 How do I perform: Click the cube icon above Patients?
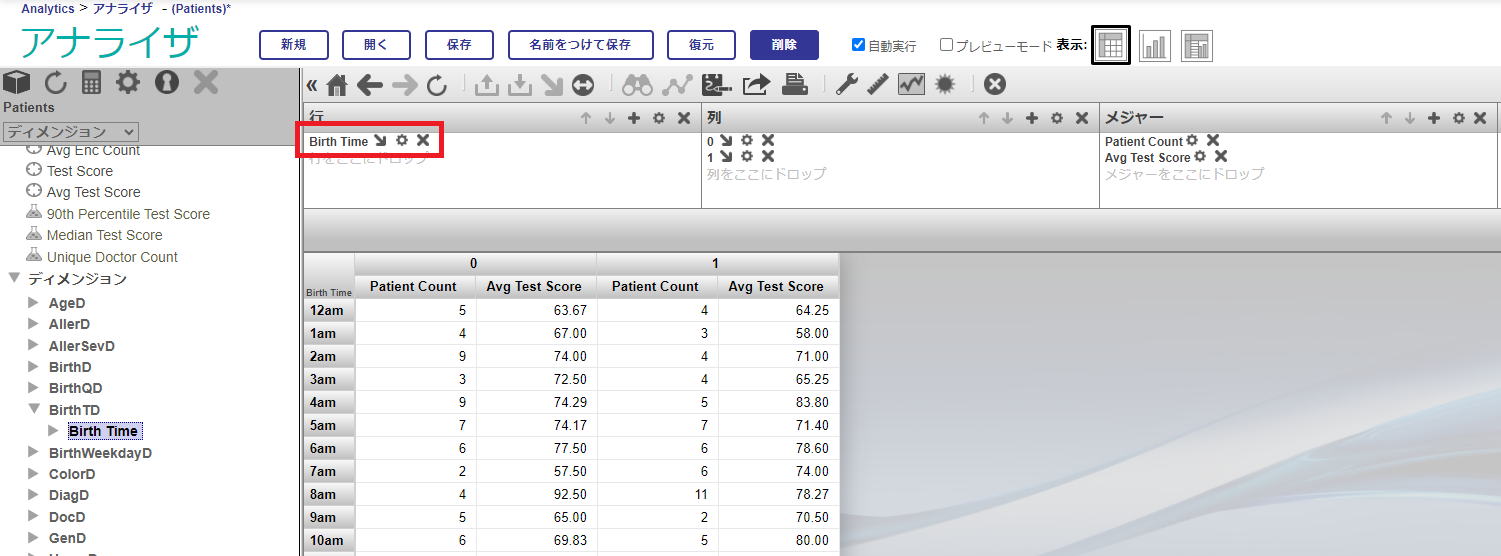pos(17,83)
